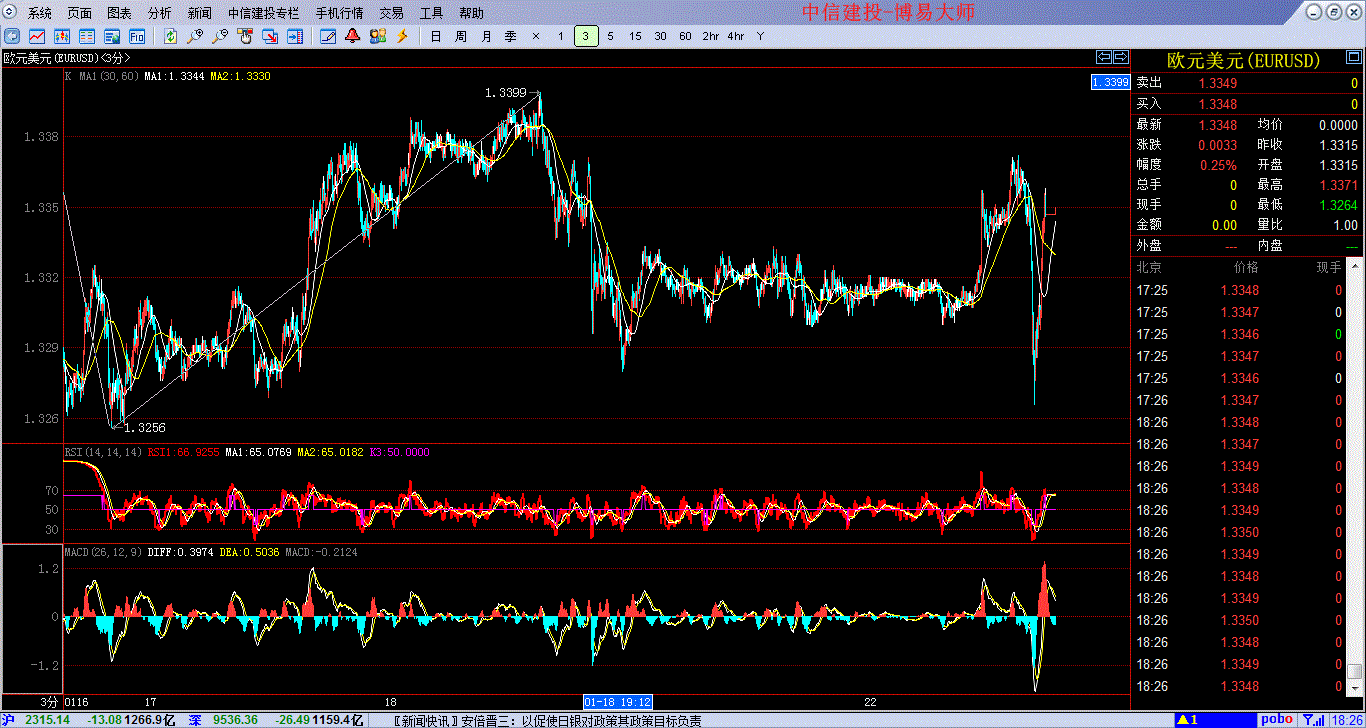Image resolution: width=1366 pixels, height=728 pixels.
Task: Click the 新闻快讯 news ticker headline
Action: pos(550,720)
